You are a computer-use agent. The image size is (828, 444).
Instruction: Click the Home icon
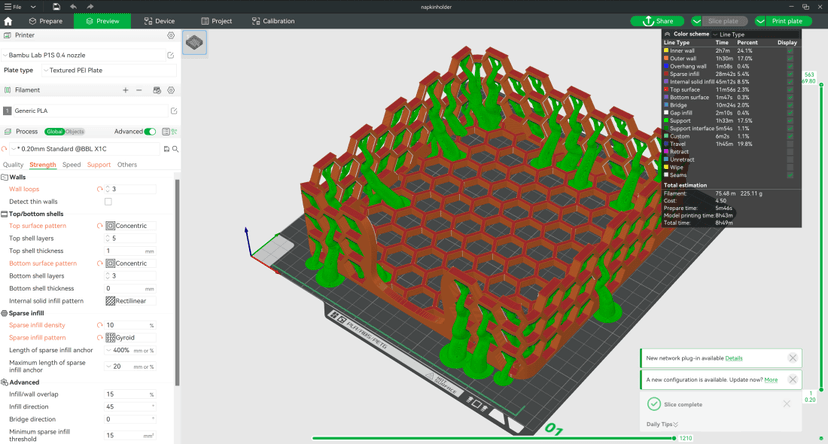(8, 21)
